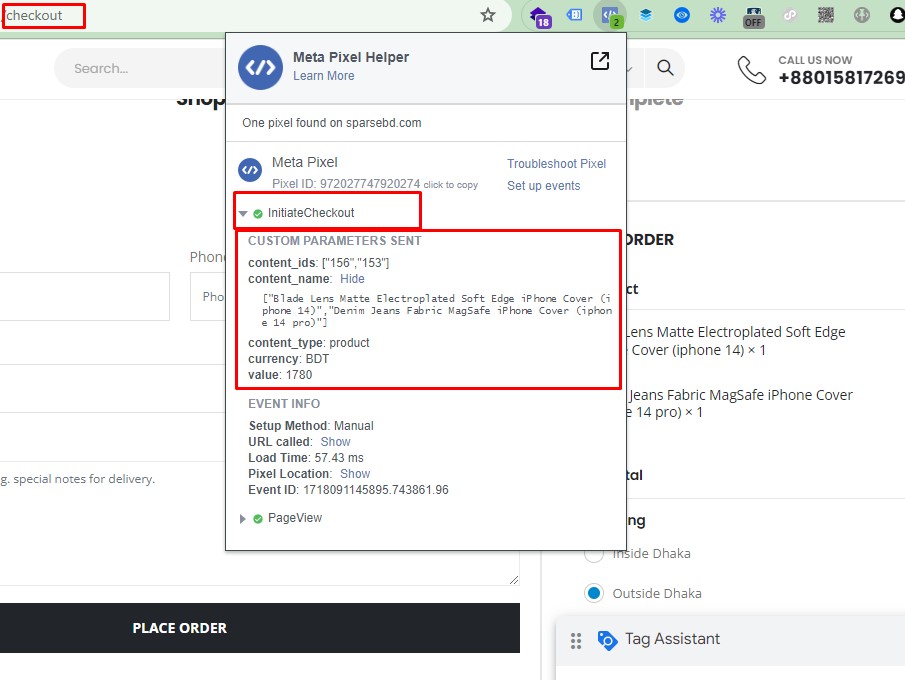The height and width of the screenshot is (680, 905).
Task: Hide the content_name parameter value
Action: point(352,279)
